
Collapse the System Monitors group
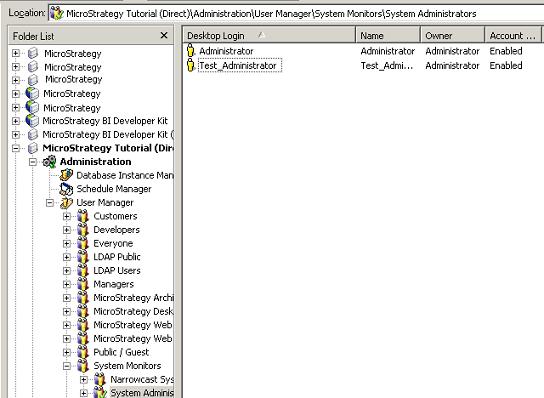pyautogui.click(x=67, y=366)
